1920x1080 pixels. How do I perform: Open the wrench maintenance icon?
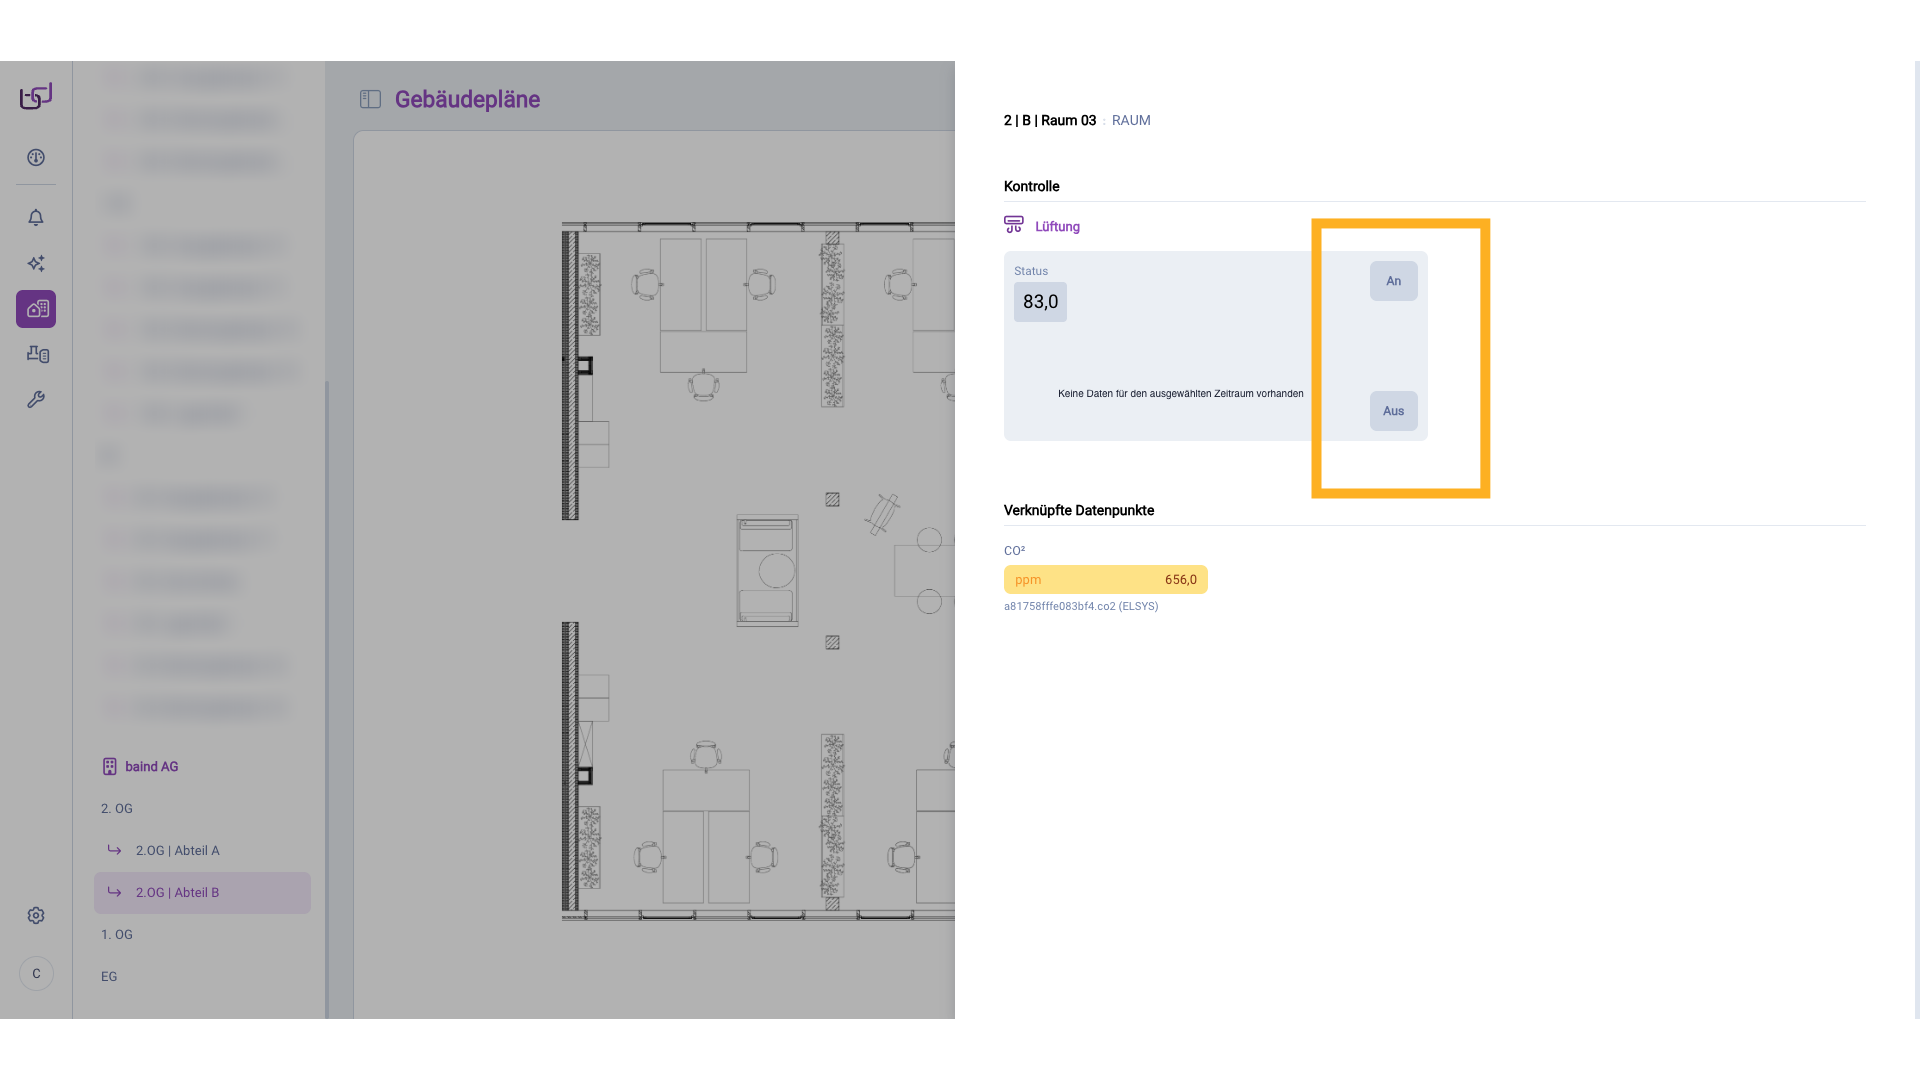(36, 400)
